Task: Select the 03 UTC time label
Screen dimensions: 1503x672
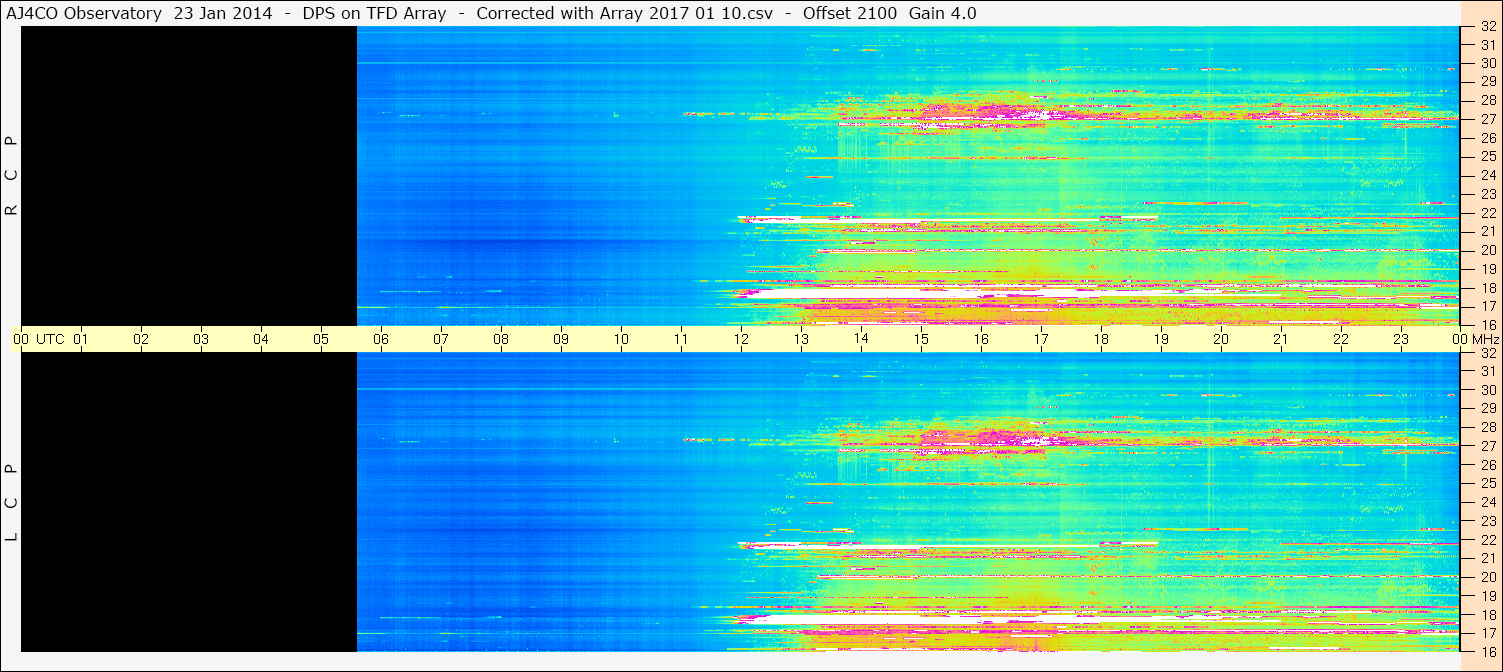Action: point(201,339)
